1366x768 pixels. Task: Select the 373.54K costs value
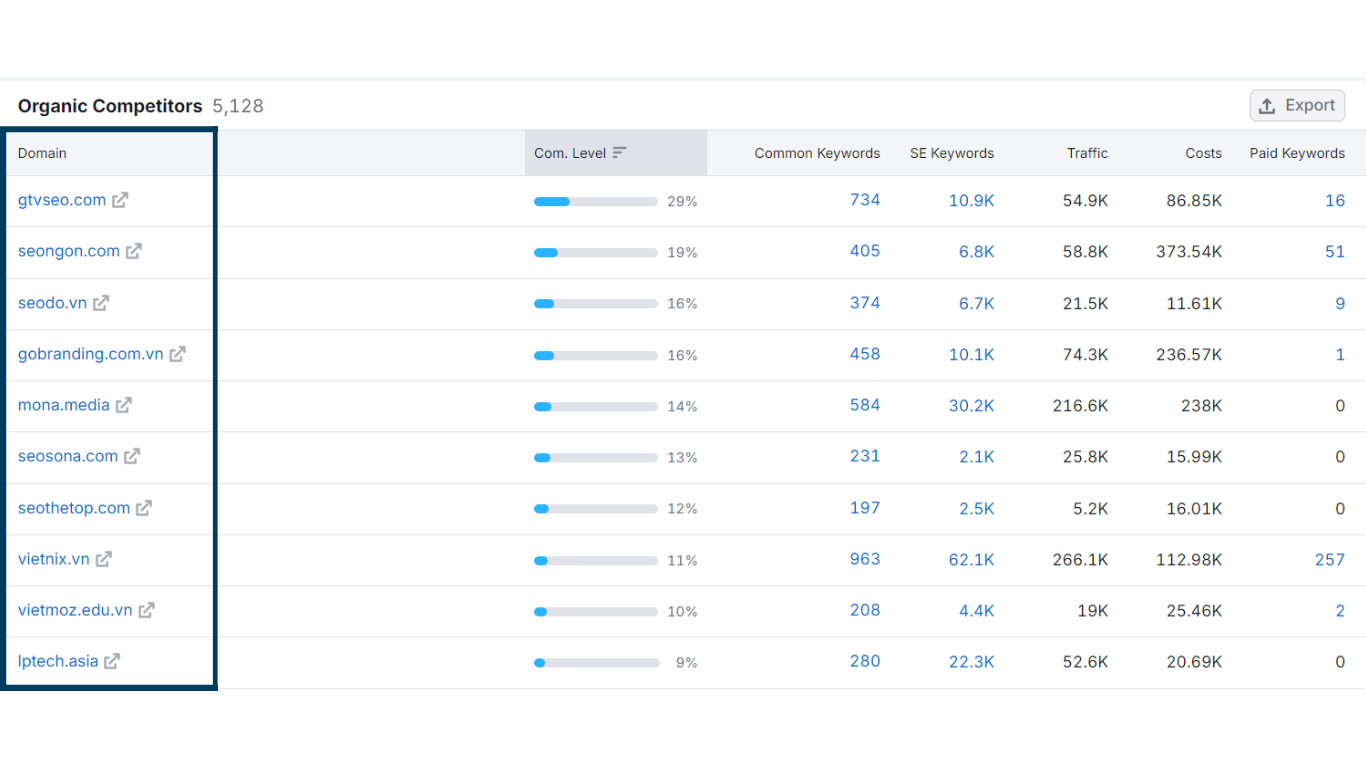[x=1189, y=251]
